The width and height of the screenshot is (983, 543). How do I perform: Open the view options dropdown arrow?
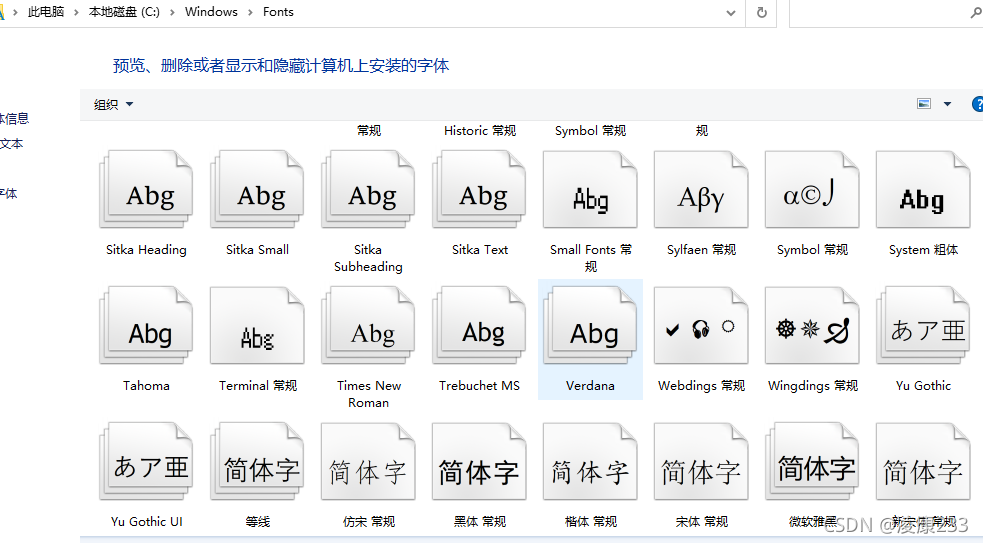point(947,104)
